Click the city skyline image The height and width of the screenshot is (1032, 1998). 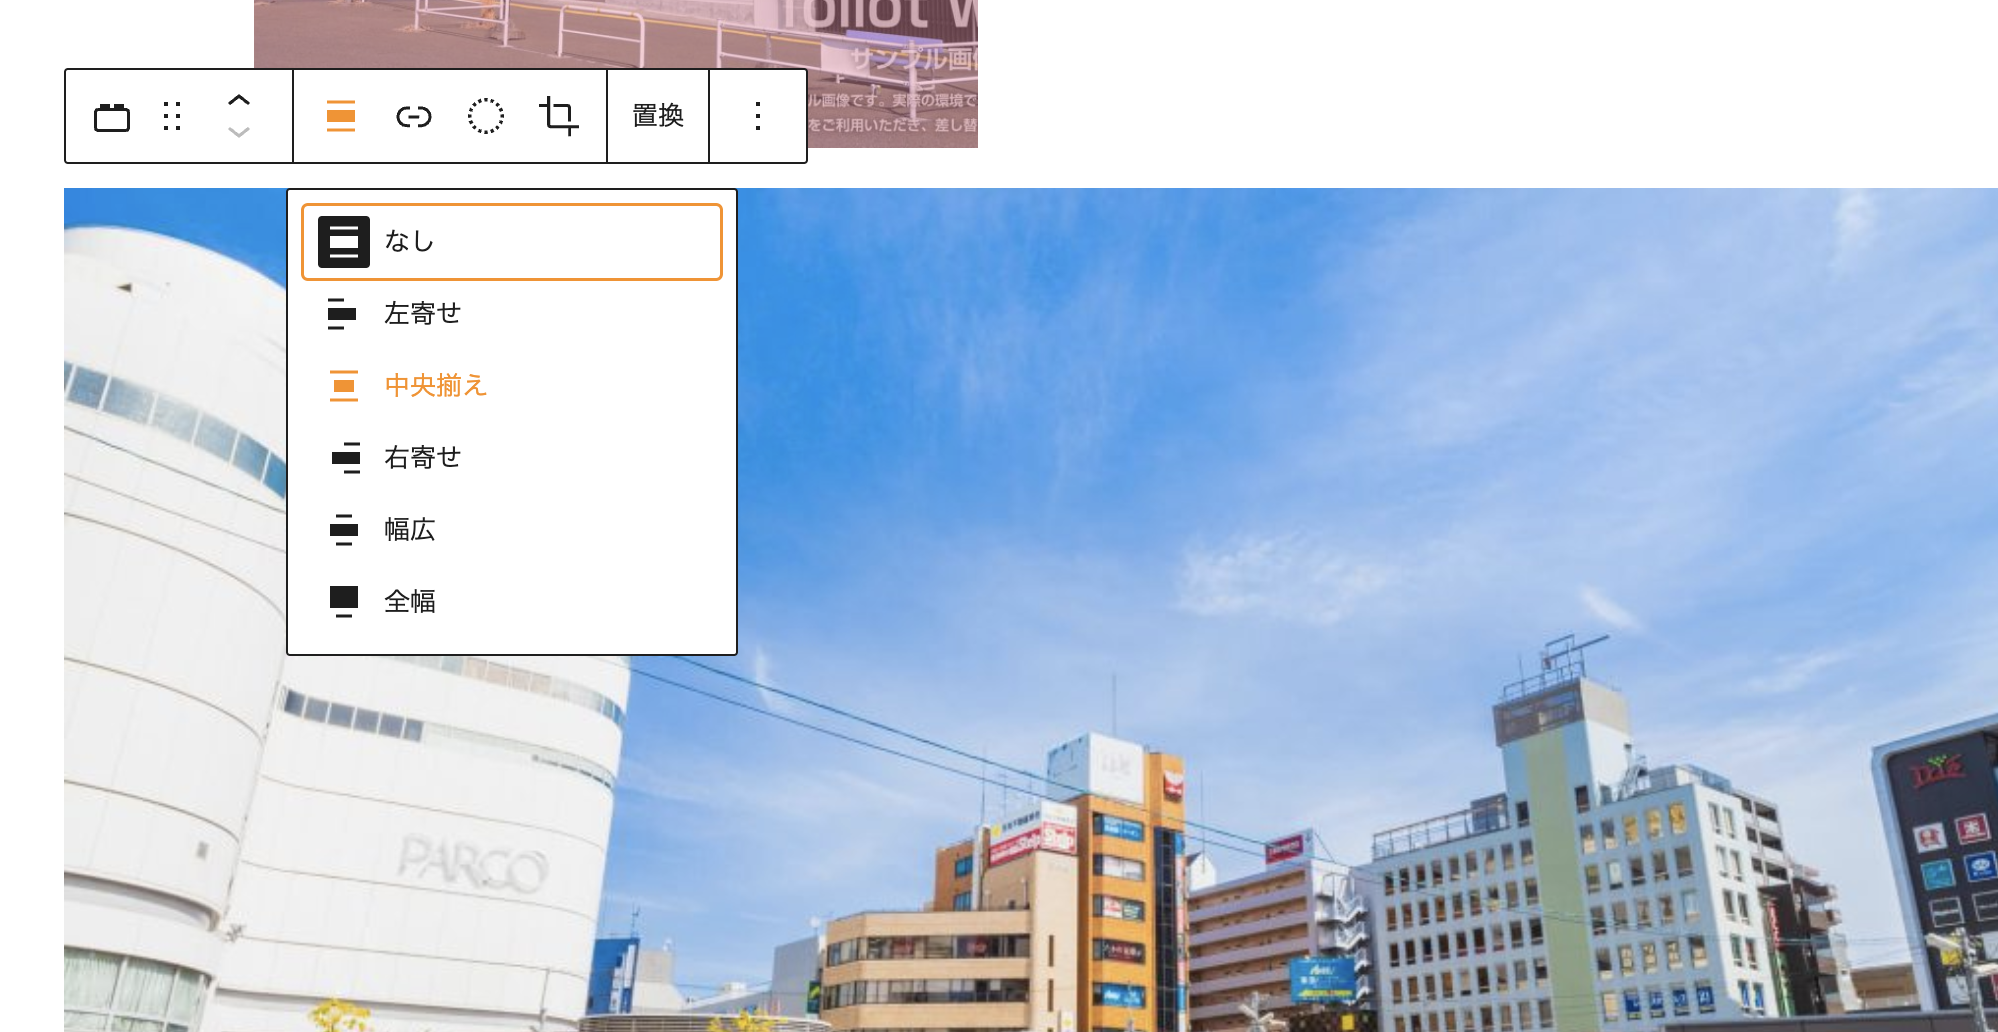pos(1300,600)
